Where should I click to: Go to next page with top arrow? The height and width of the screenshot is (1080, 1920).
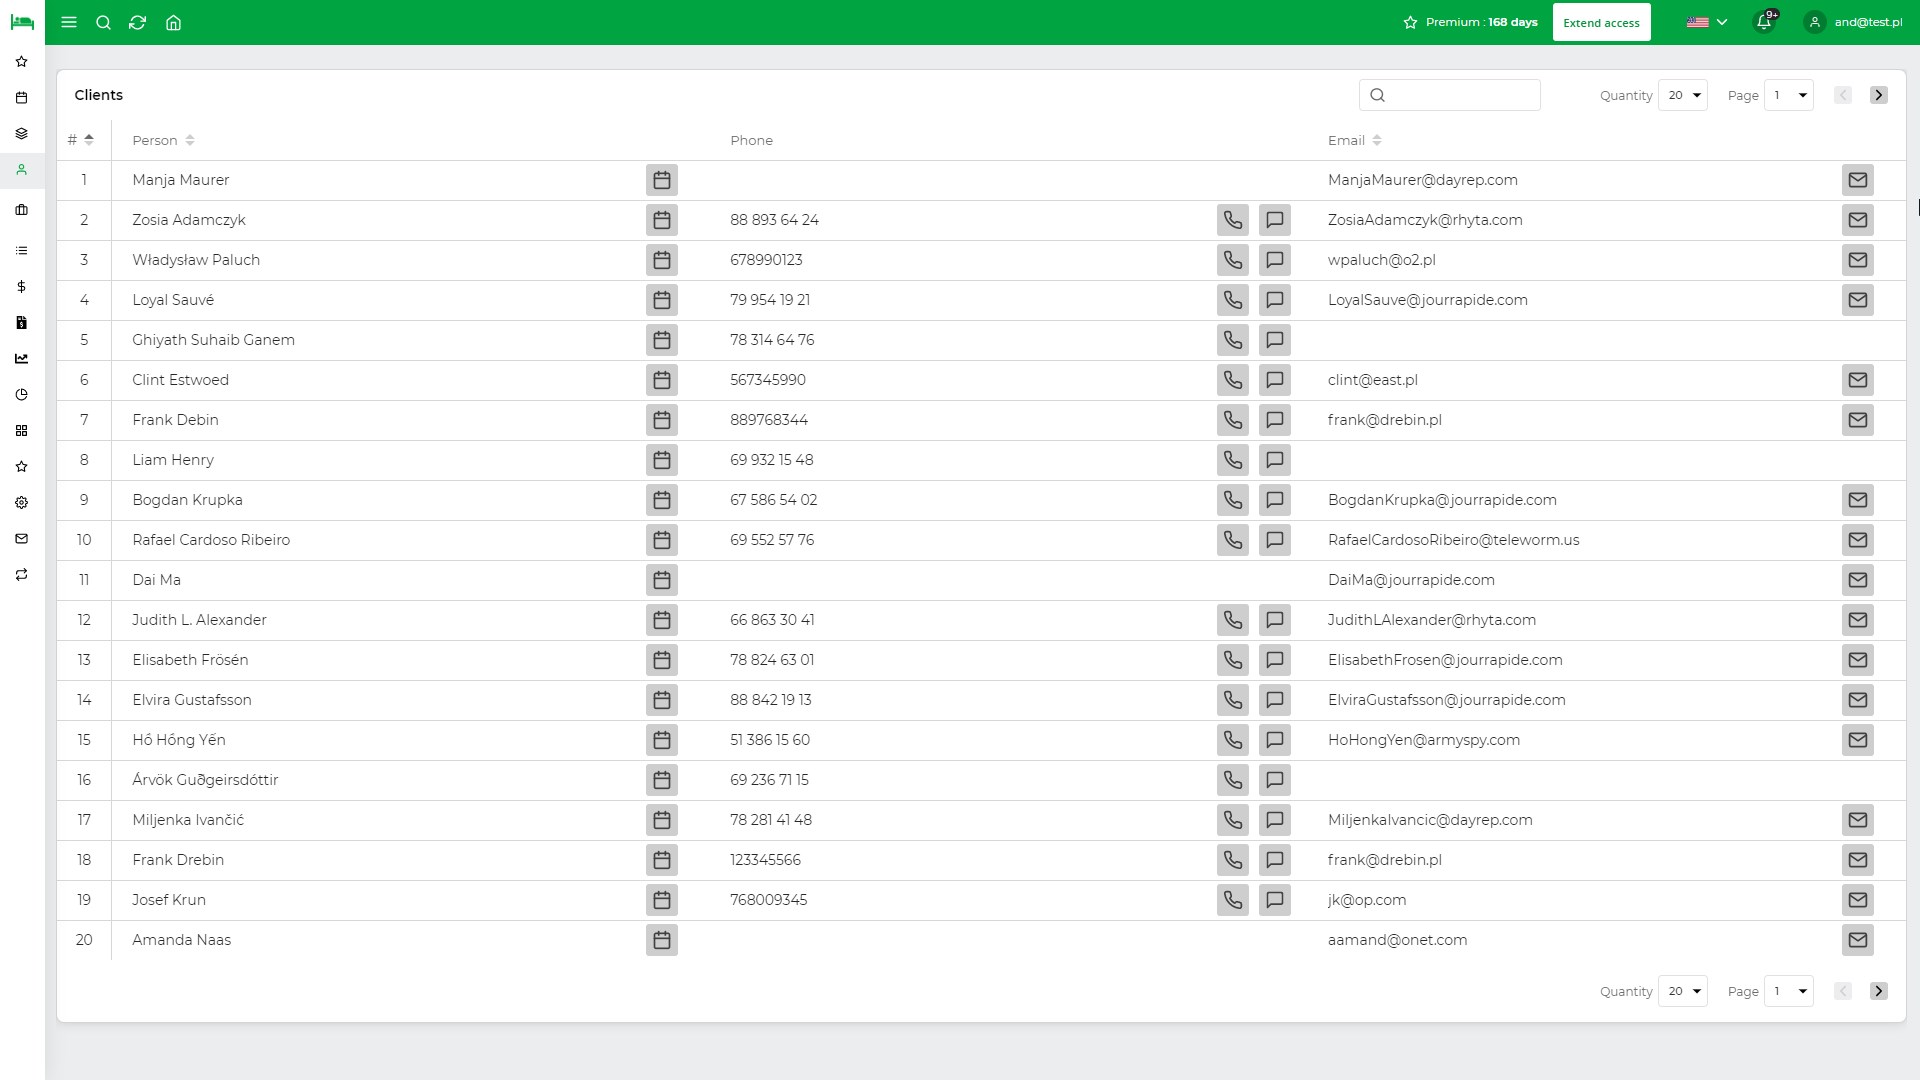[1878, 95]
